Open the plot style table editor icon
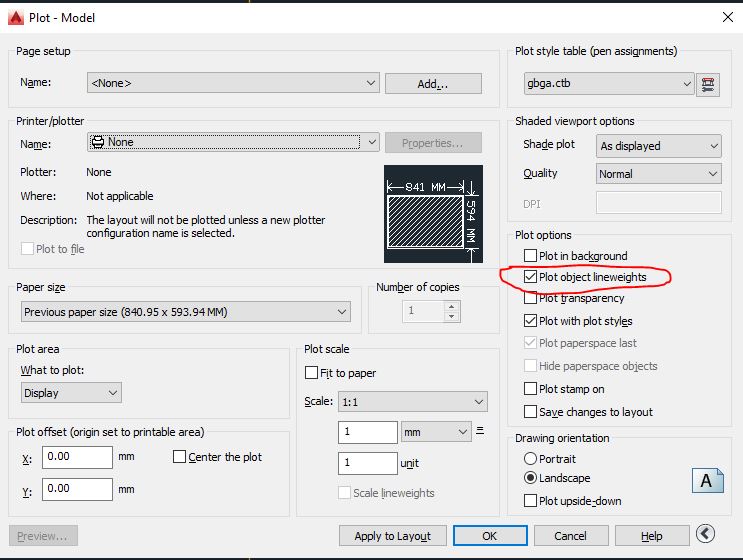This screenshot has width=743, height=560. tap(709, 84)
